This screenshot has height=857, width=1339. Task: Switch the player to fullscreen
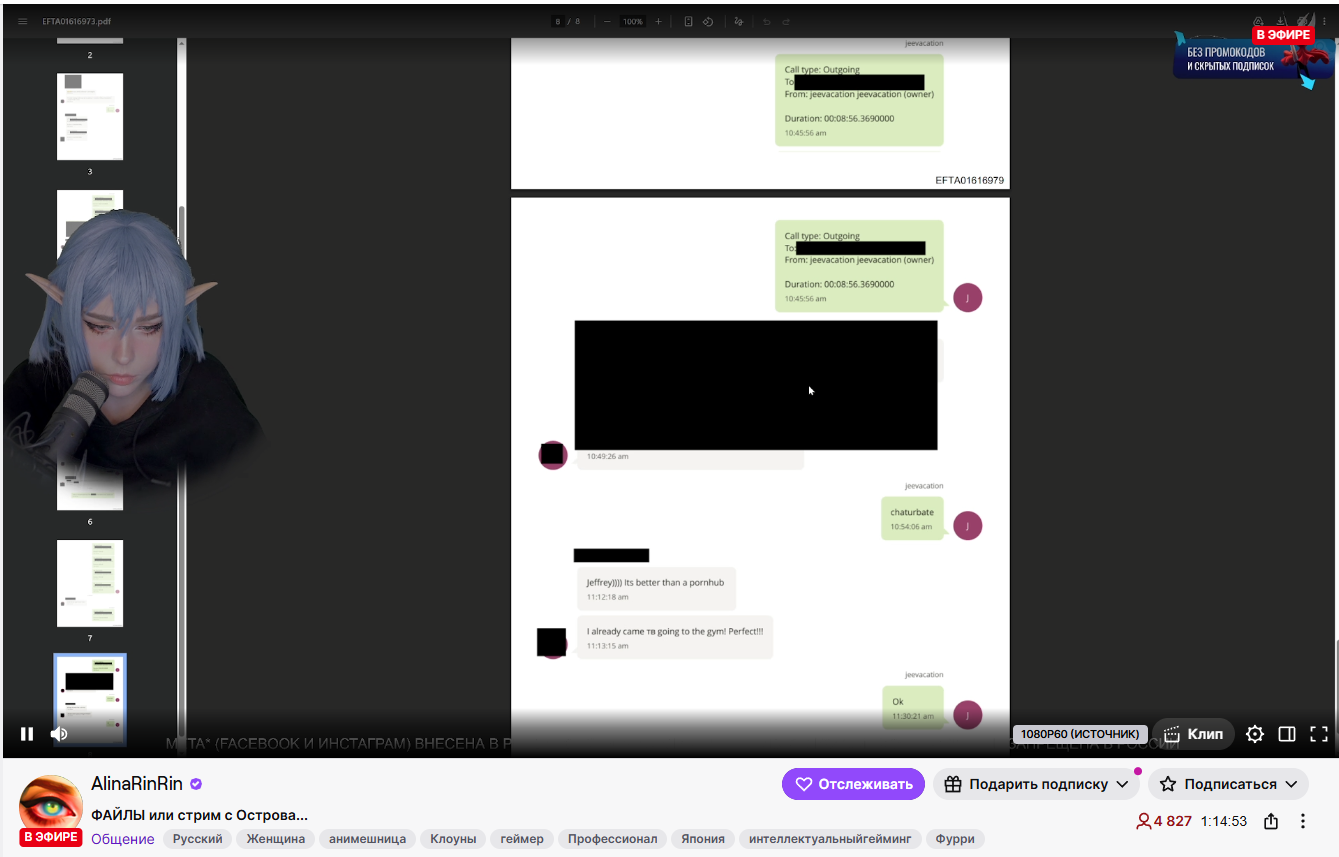[1319, 734]
